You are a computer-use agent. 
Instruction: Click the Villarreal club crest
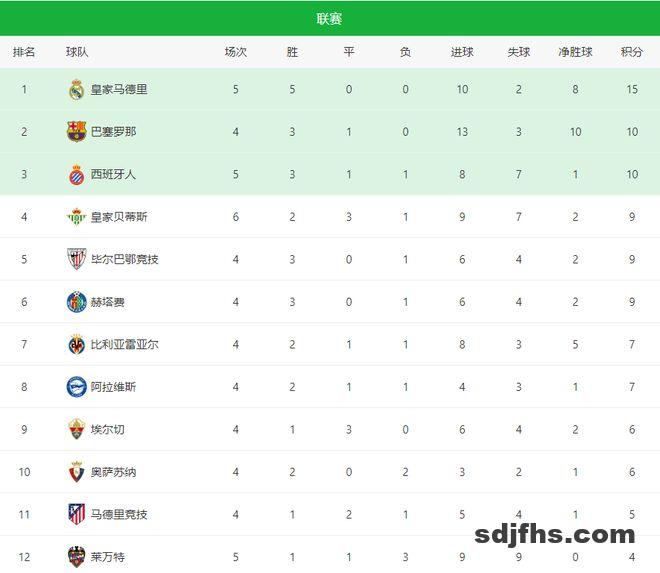[76, 344]
